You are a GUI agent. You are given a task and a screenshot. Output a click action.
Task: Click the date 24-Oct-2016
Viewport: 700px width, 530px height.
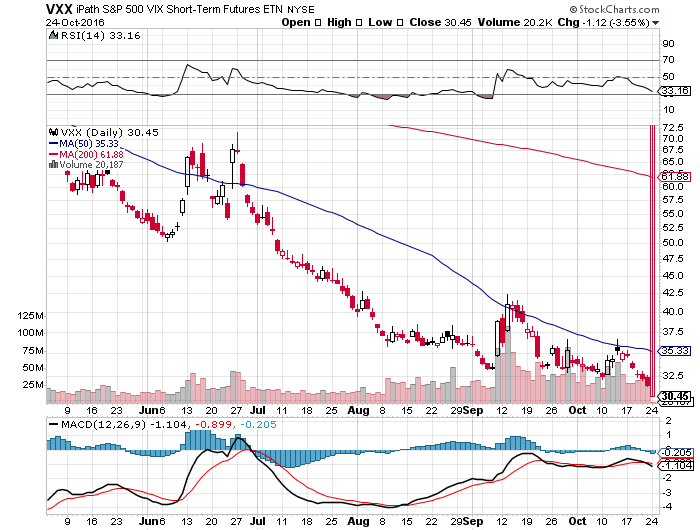pos(75,22)
